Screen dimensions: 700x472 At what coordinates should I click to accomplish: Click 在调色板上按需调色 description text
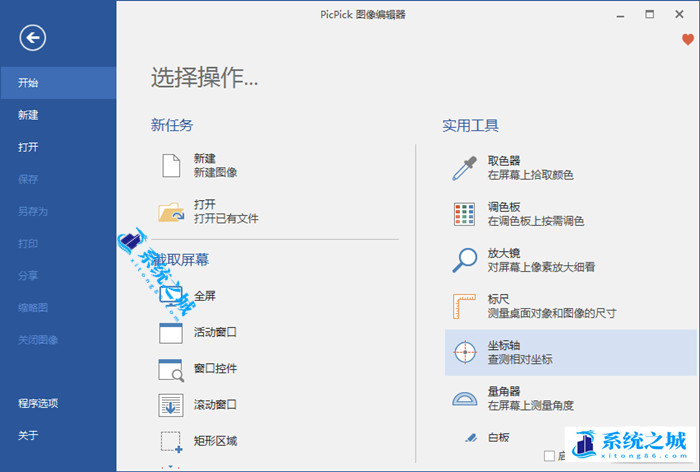[x=536, y=221]
